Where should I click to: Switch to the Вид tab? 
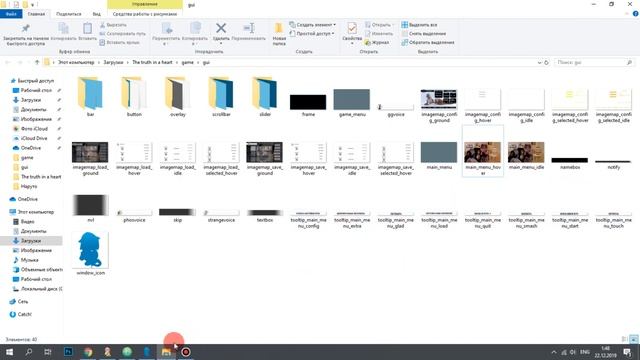click(x=96, y=14)
